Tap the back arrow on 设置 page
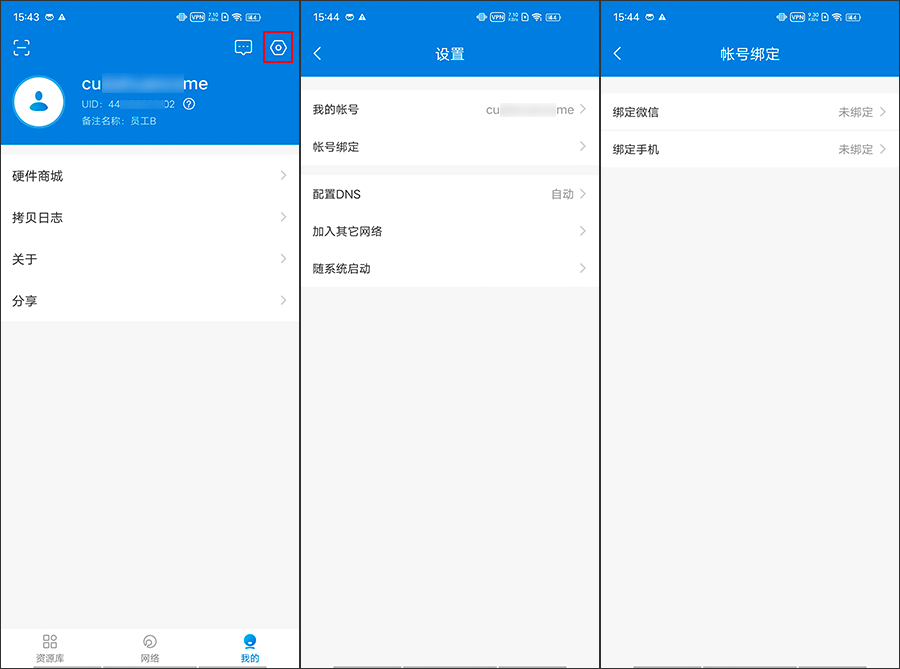Screen dimensions: 900x669 317,54
